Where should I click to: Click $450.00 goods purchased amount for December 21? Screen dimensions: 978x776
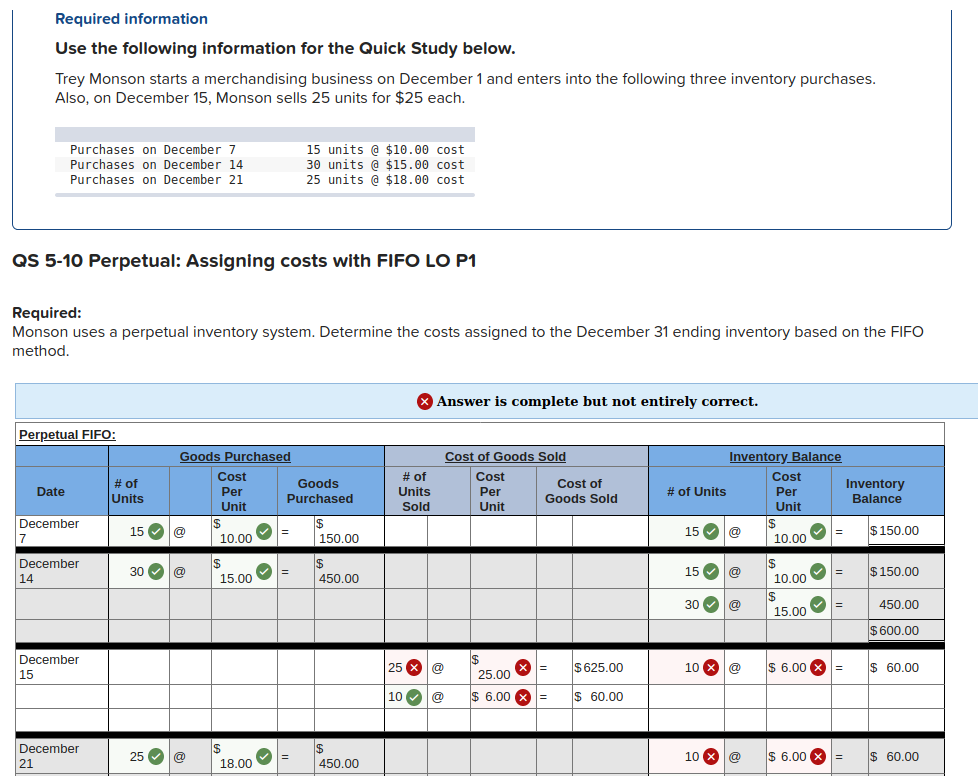[337, 757]
